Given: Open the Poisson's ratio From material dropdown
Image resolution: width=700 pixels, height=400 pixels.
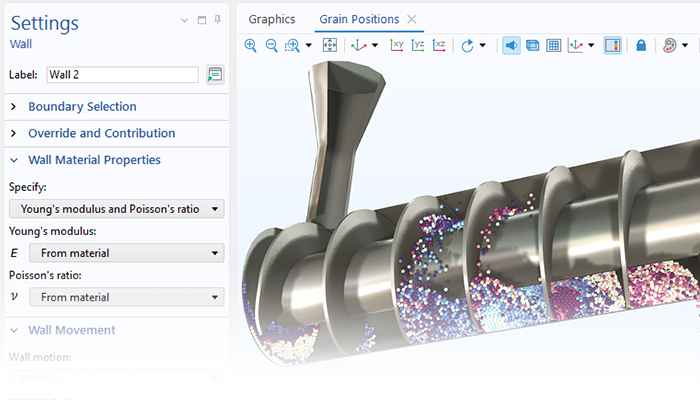Looking at the screenshot, I should pyautogui.click(x=126, y=297).
